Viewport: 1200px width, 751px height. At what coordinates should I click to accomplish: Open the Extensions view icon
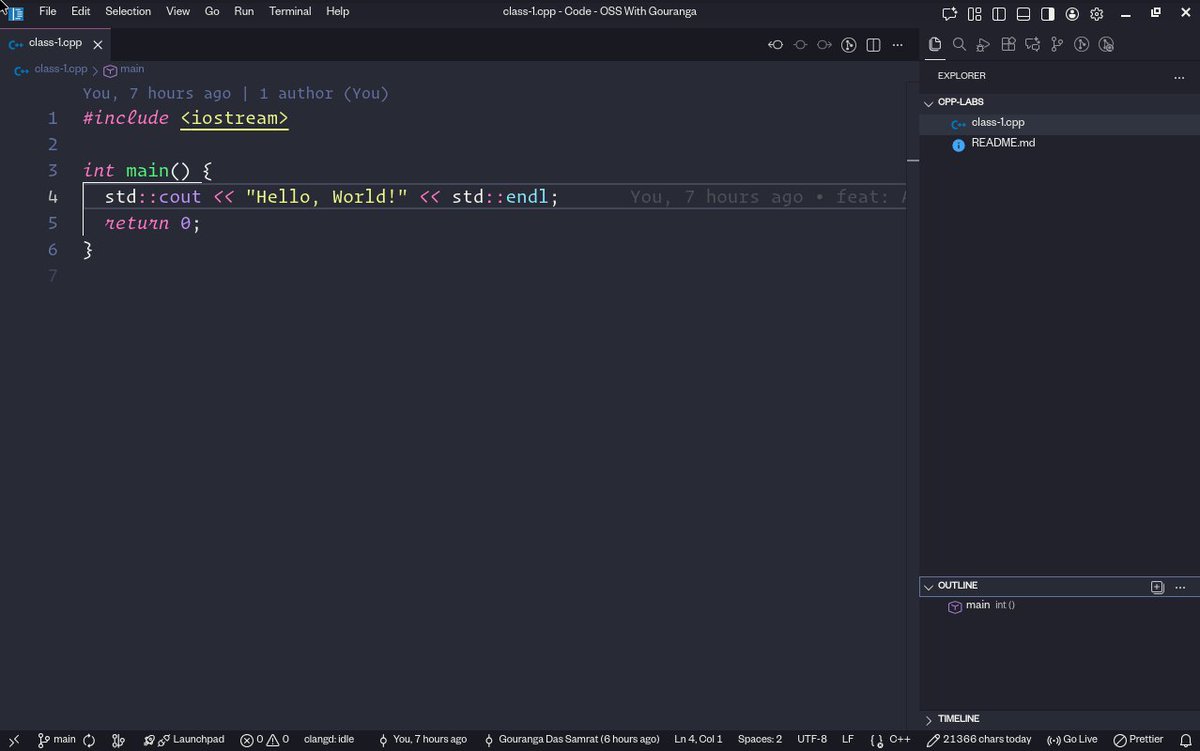pos(1008,44)
